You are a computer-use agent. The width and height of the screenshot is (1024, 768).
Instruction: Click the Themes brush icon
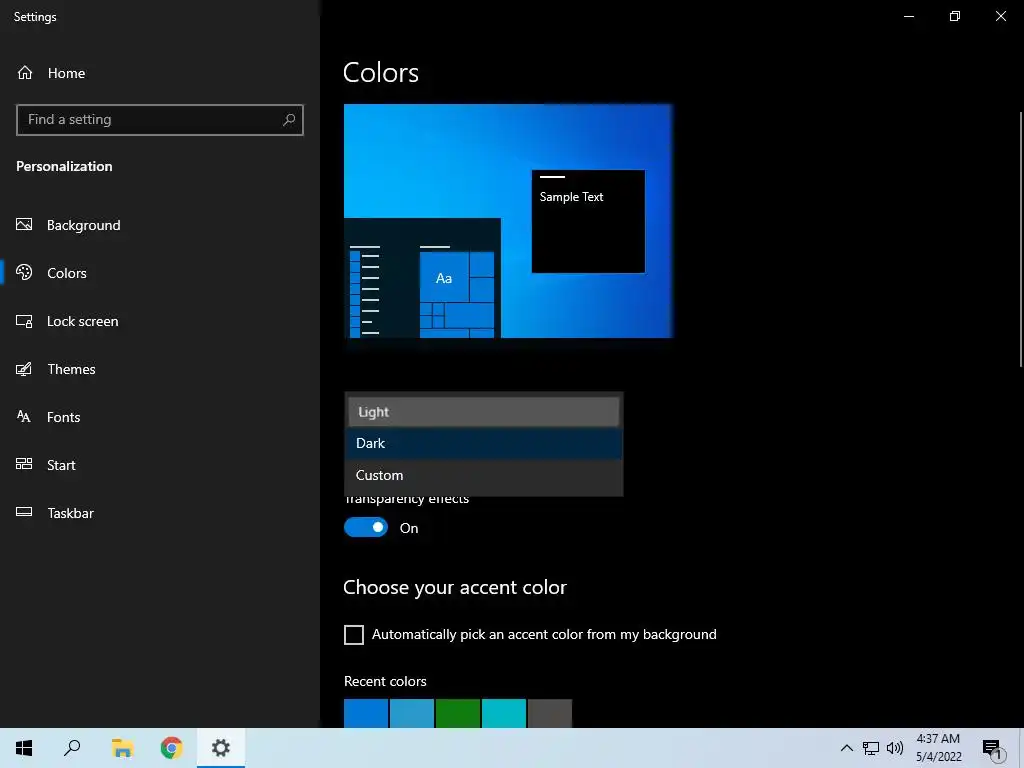point(24,369)
